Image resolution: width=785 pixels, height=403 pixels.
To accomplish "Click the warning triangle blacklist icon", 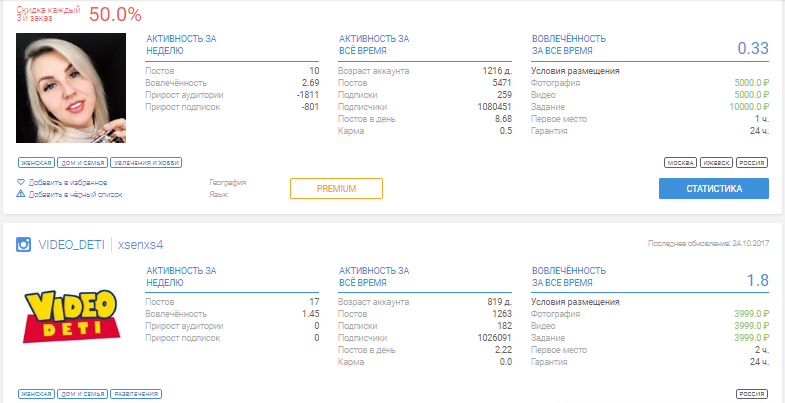I will [x=21, y=194].
